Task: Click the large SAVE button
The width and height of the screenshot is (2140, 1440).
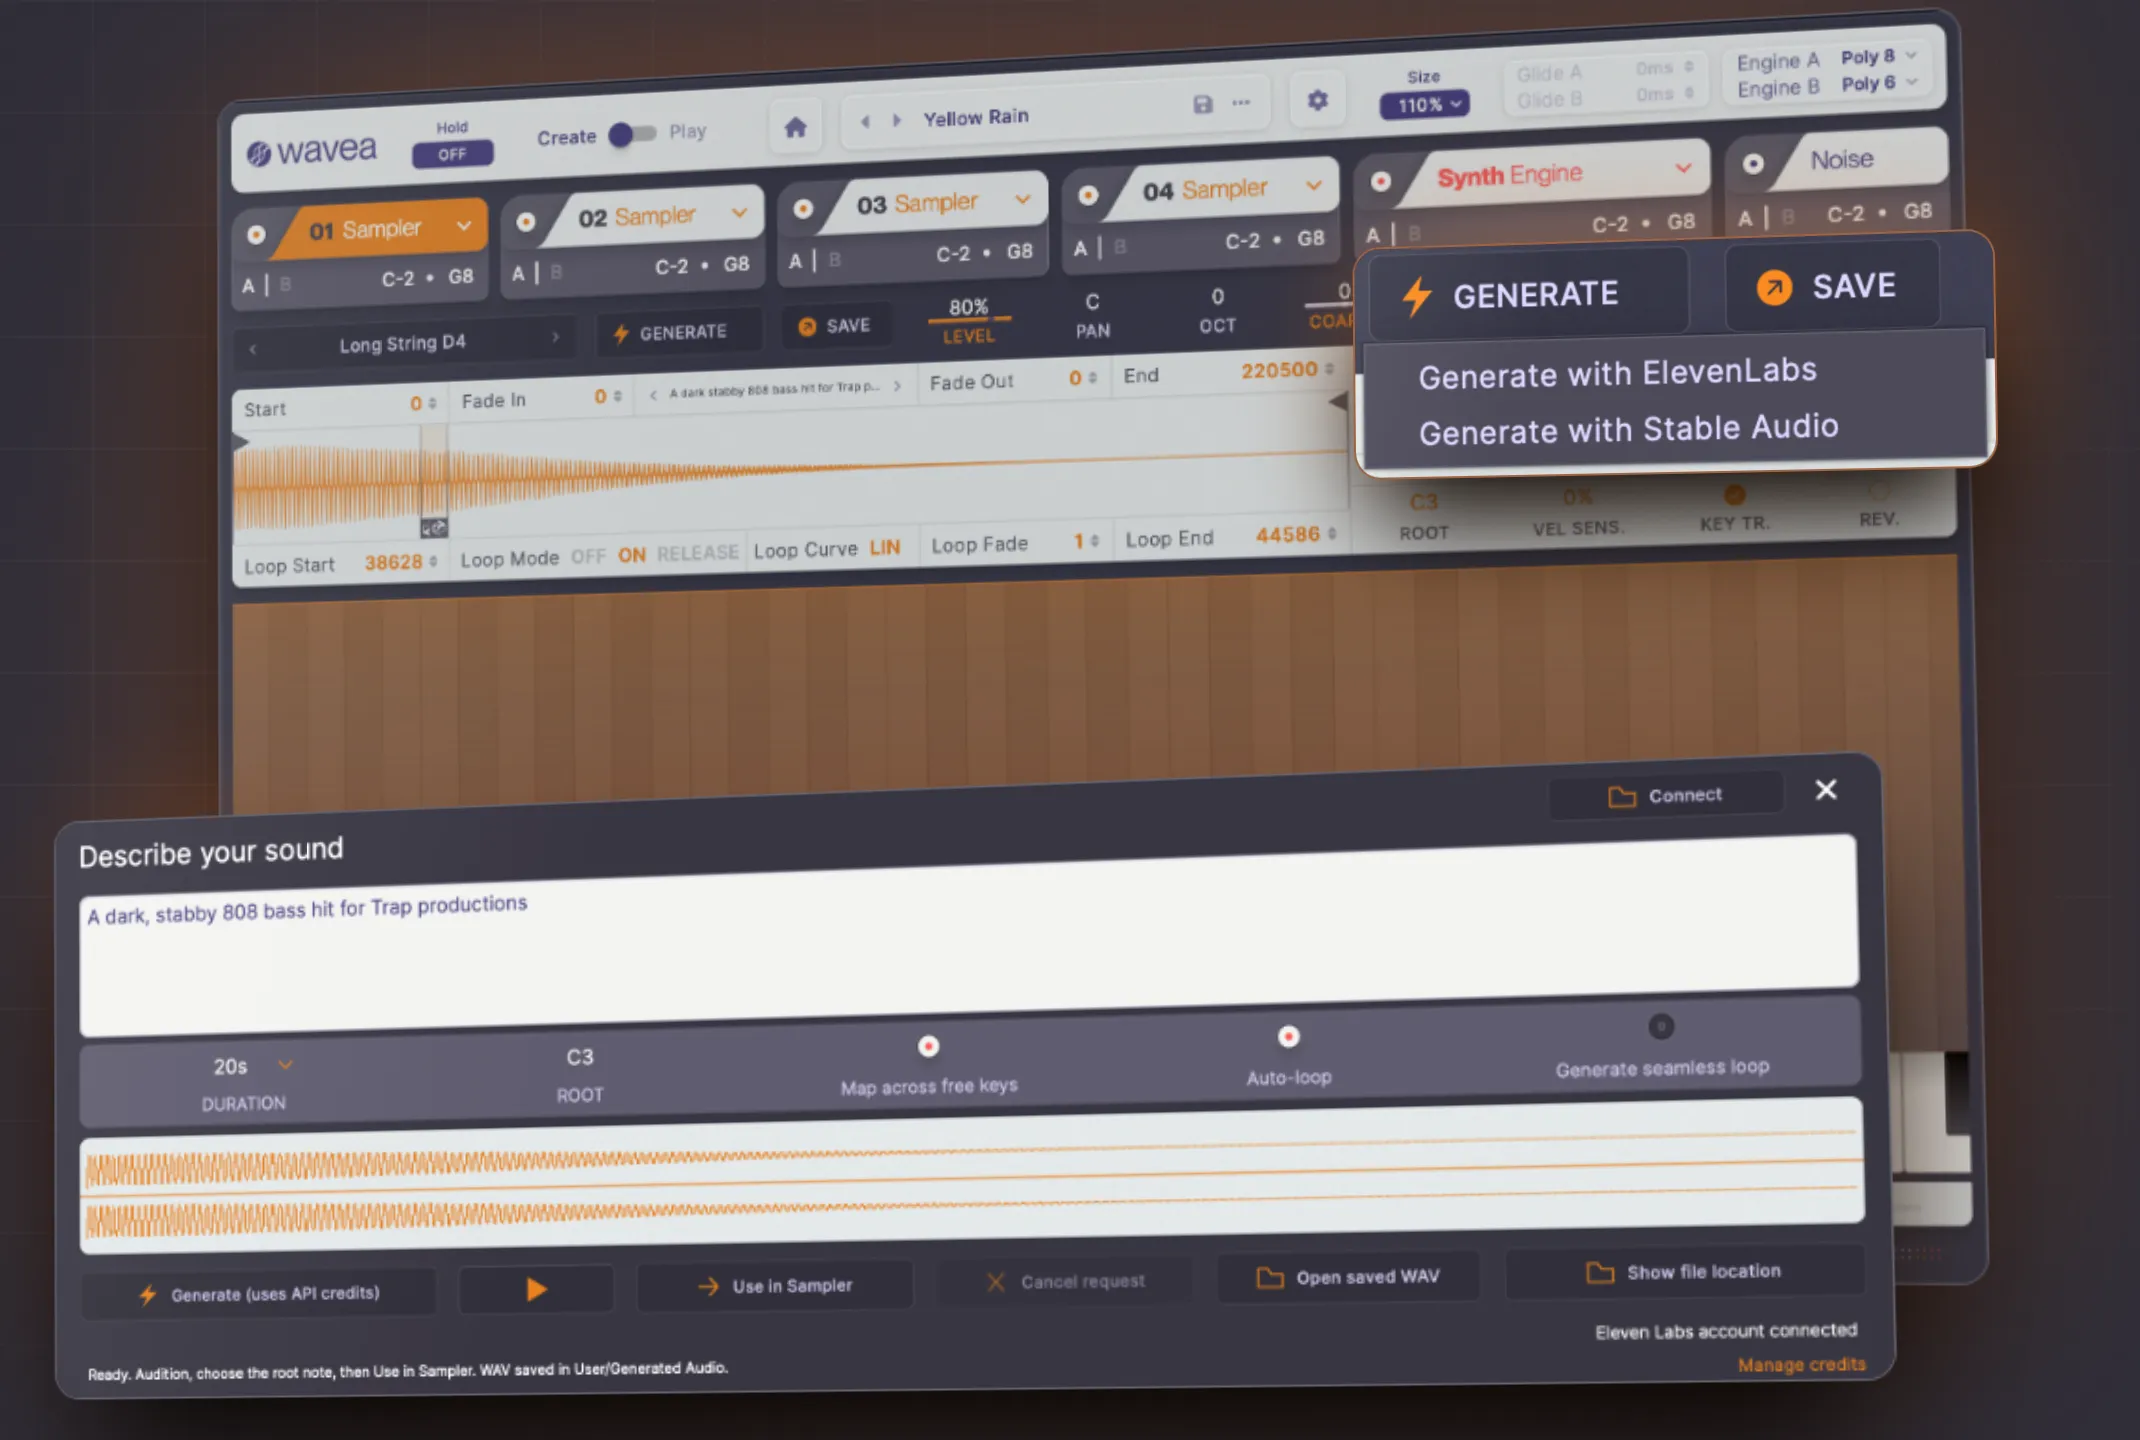Action: tap(1832, 287)
